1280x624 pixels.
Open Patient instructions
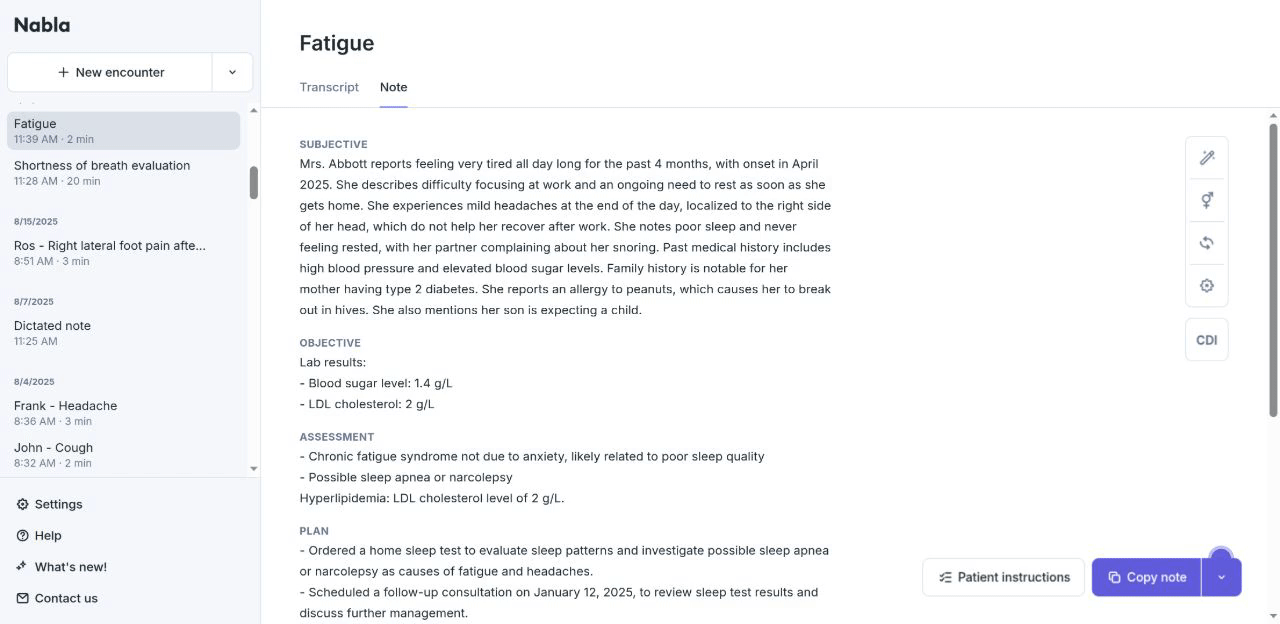pyautogui.click(x=1003, y=577)
